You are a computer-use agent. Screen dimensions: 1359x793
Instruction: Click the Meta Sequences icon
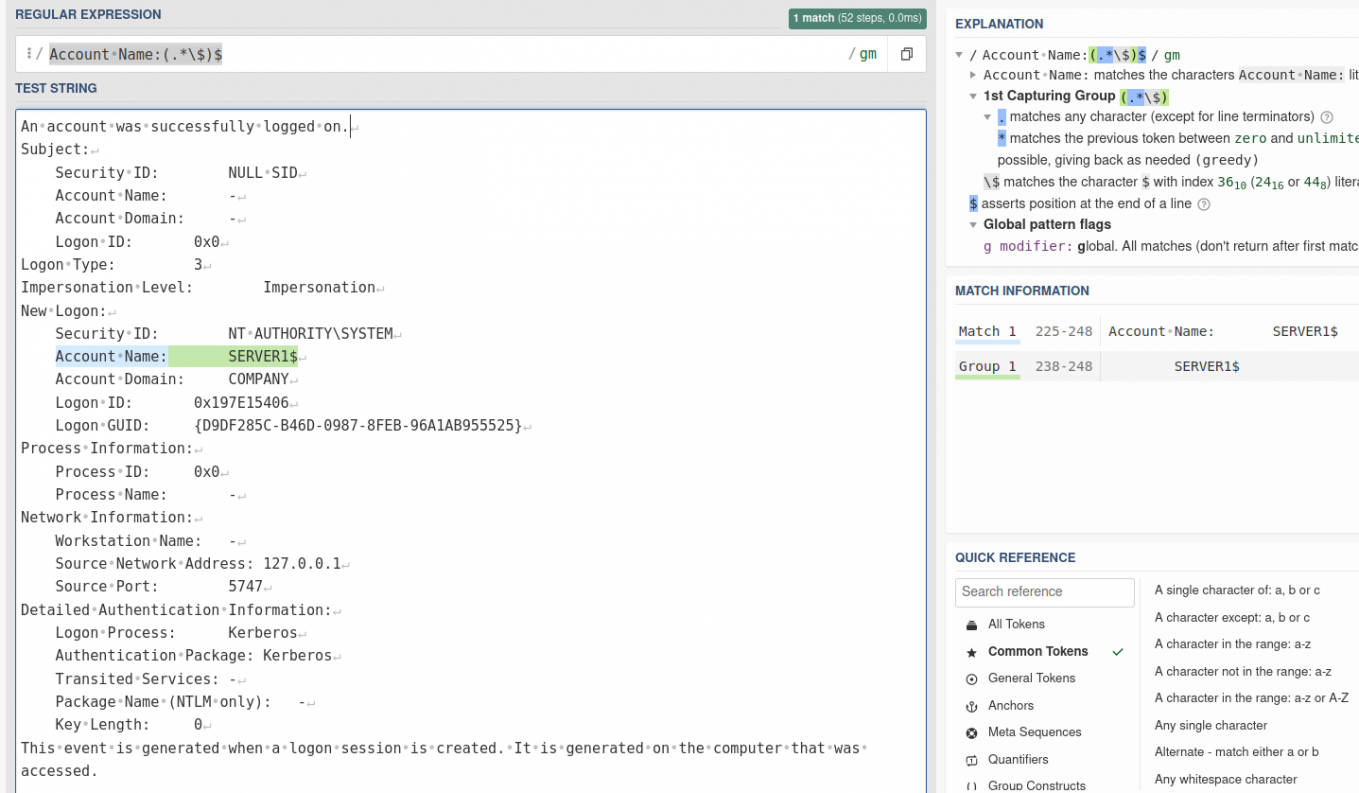tap(971, 733)
